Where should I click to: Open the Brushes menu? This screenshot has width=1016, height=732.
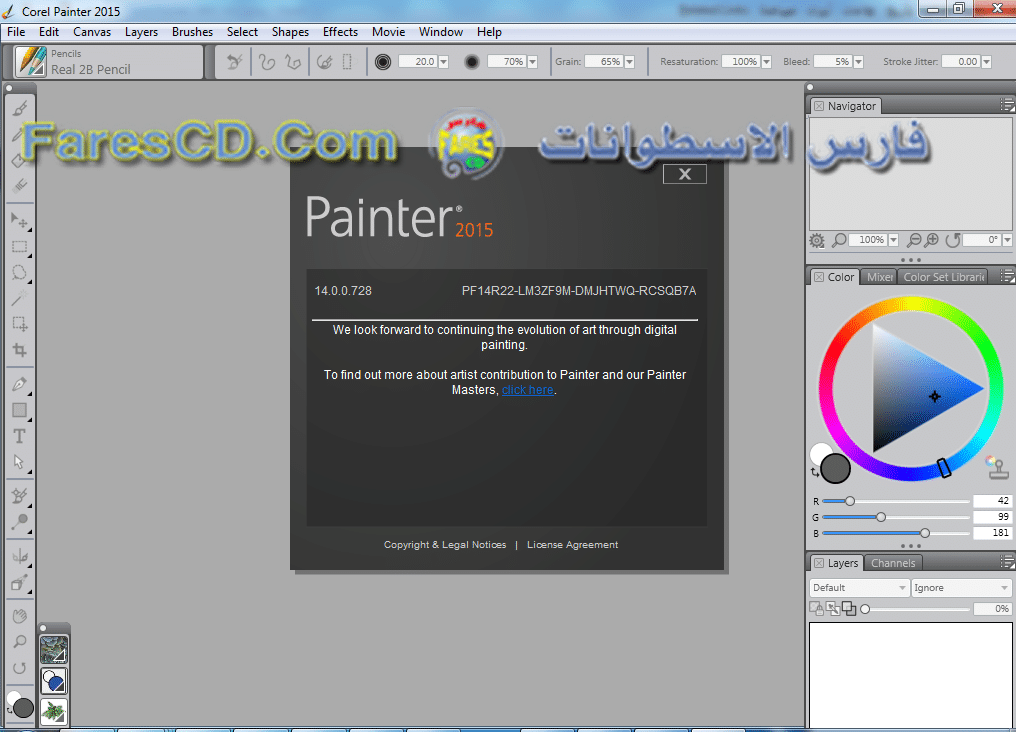tap(192, 32)
